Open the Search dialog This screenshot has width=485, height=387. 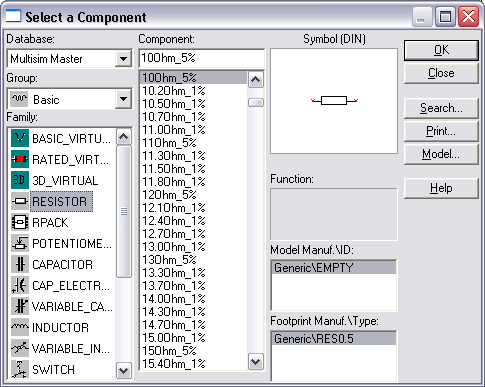(x=441, y=108)
